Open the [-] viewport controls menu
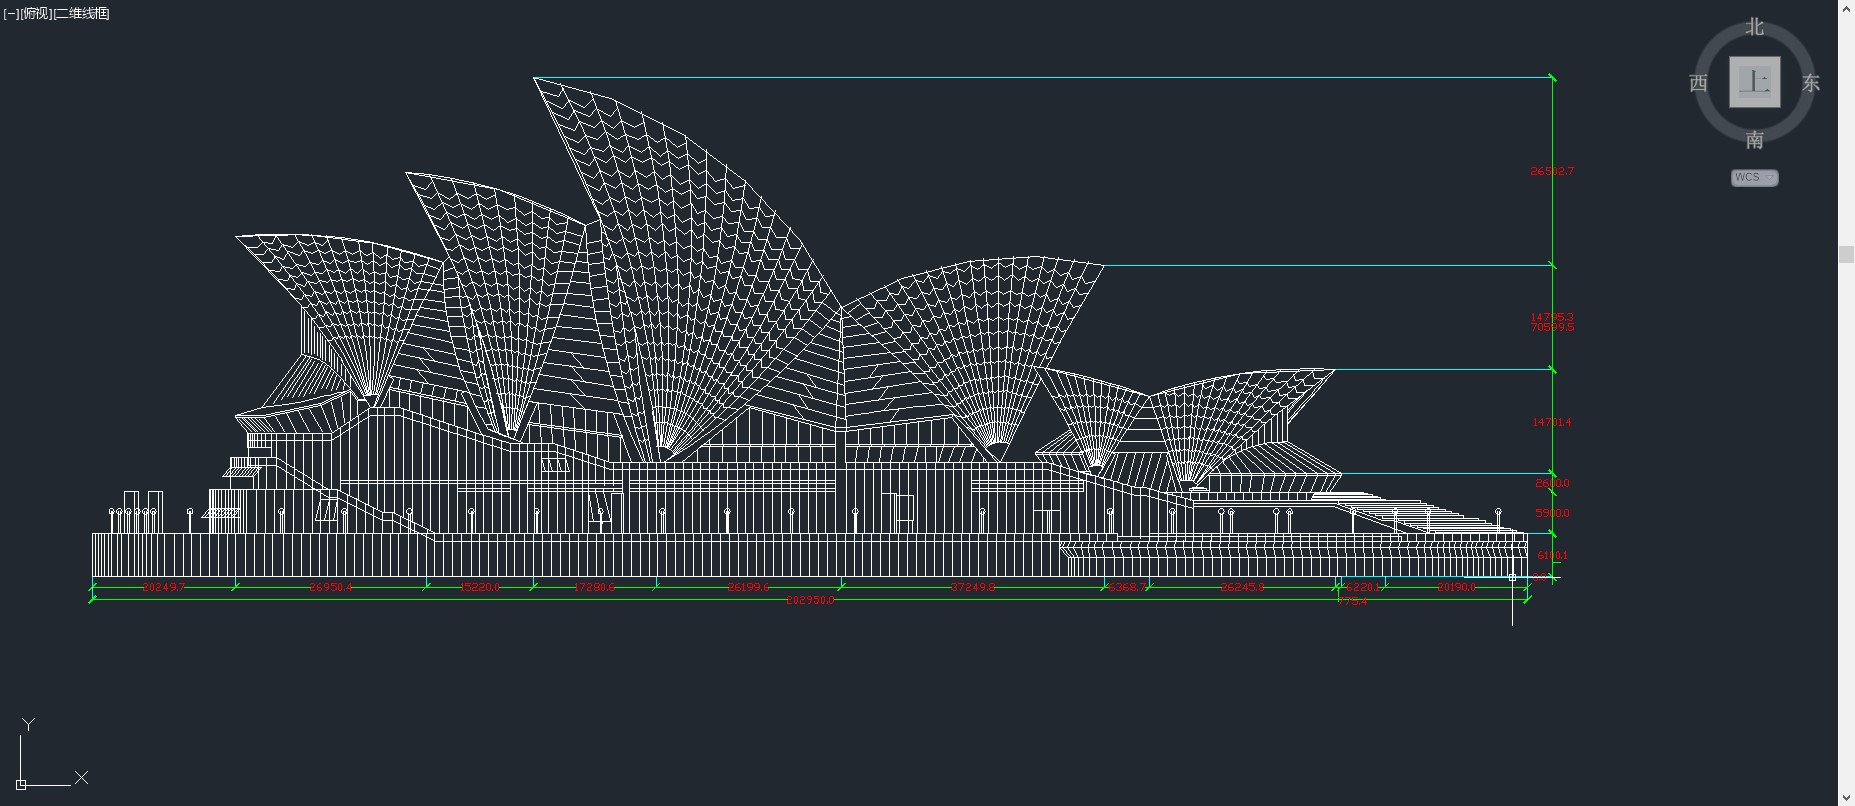This screenshot has width=1855, height=806. click(x=11, y=13)
